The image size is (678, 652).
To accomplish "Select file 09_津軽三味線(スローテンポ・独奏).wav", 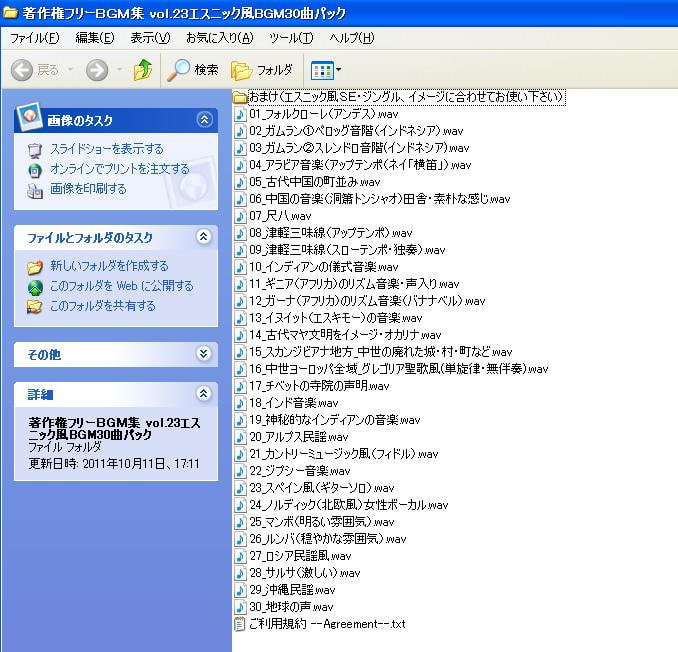I will (347, 250).
